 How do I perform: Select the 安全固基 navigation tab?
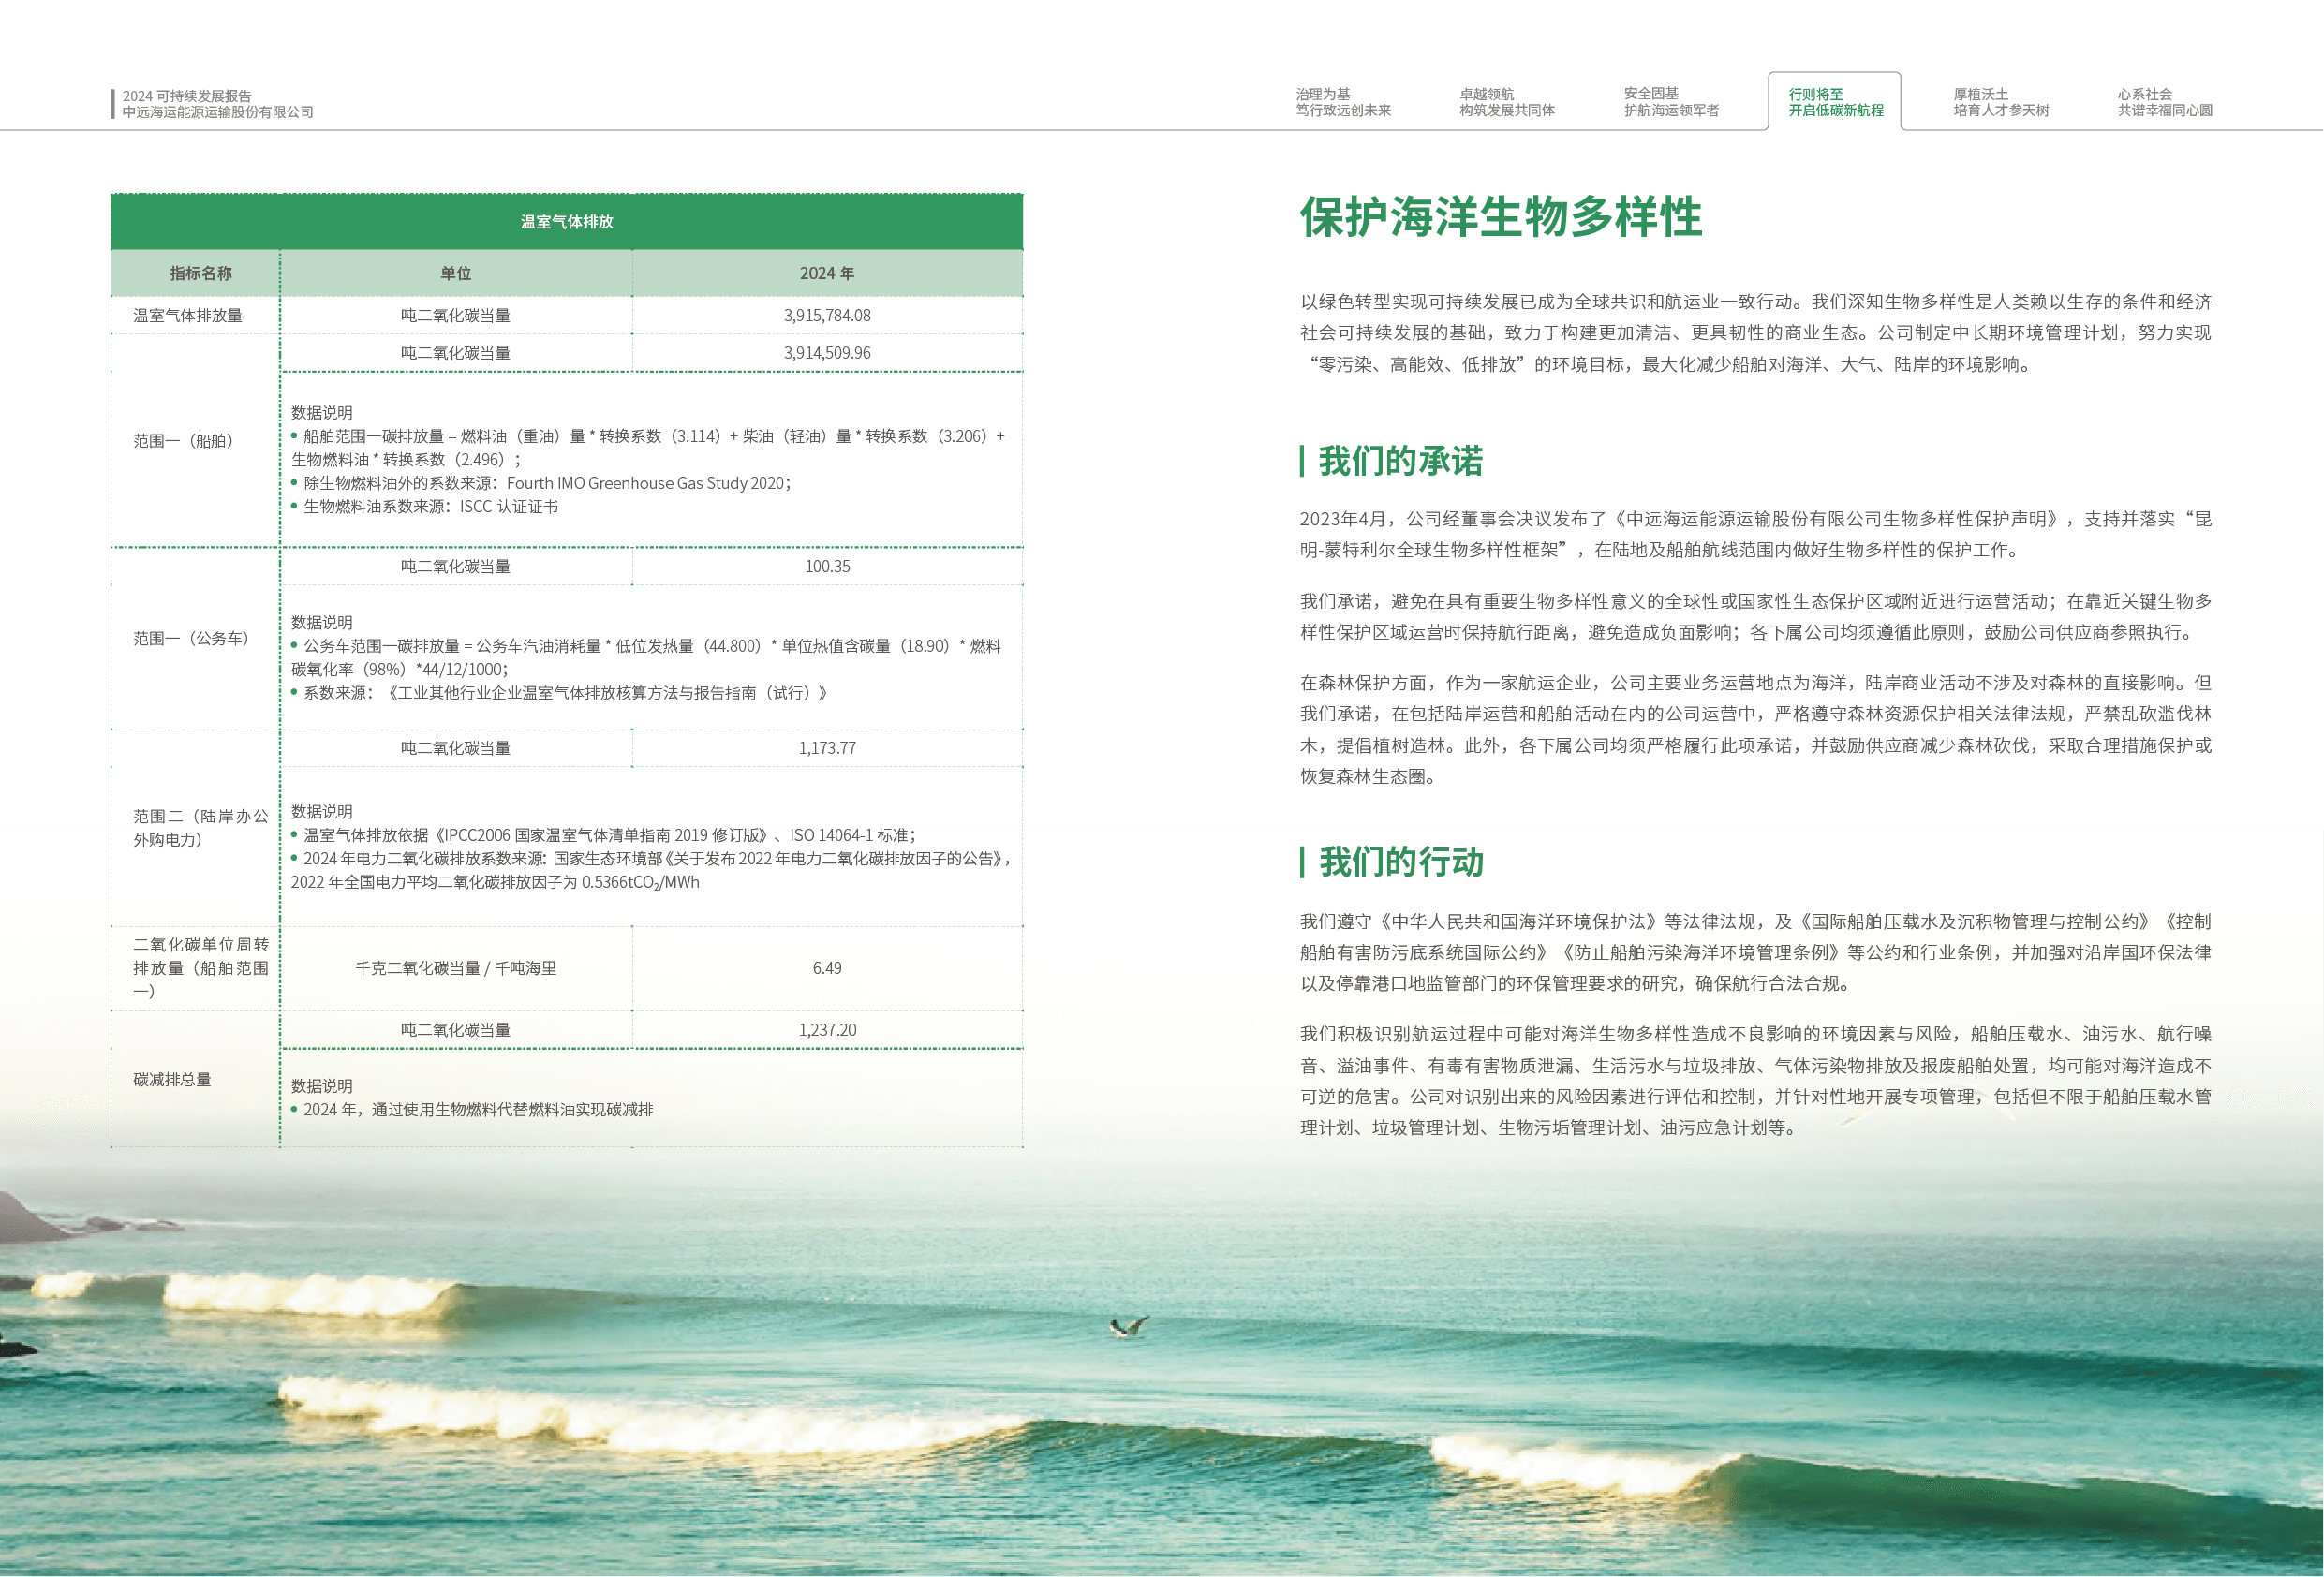tap(1671, 102)
